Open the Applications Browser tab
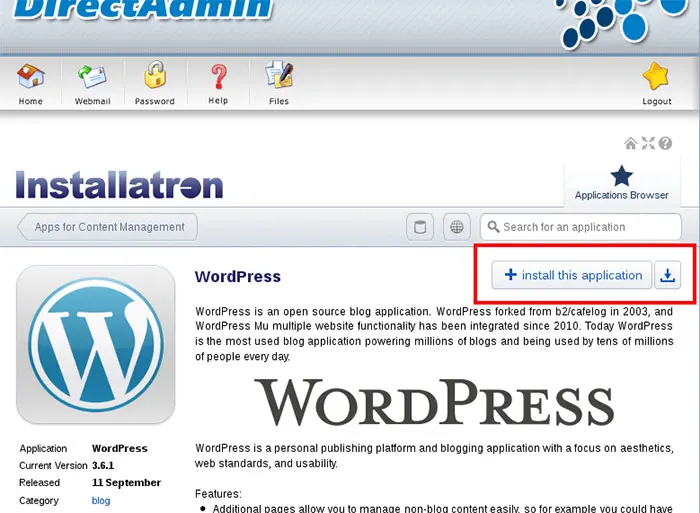Viewport: 700px width, 513px height. 621,183
